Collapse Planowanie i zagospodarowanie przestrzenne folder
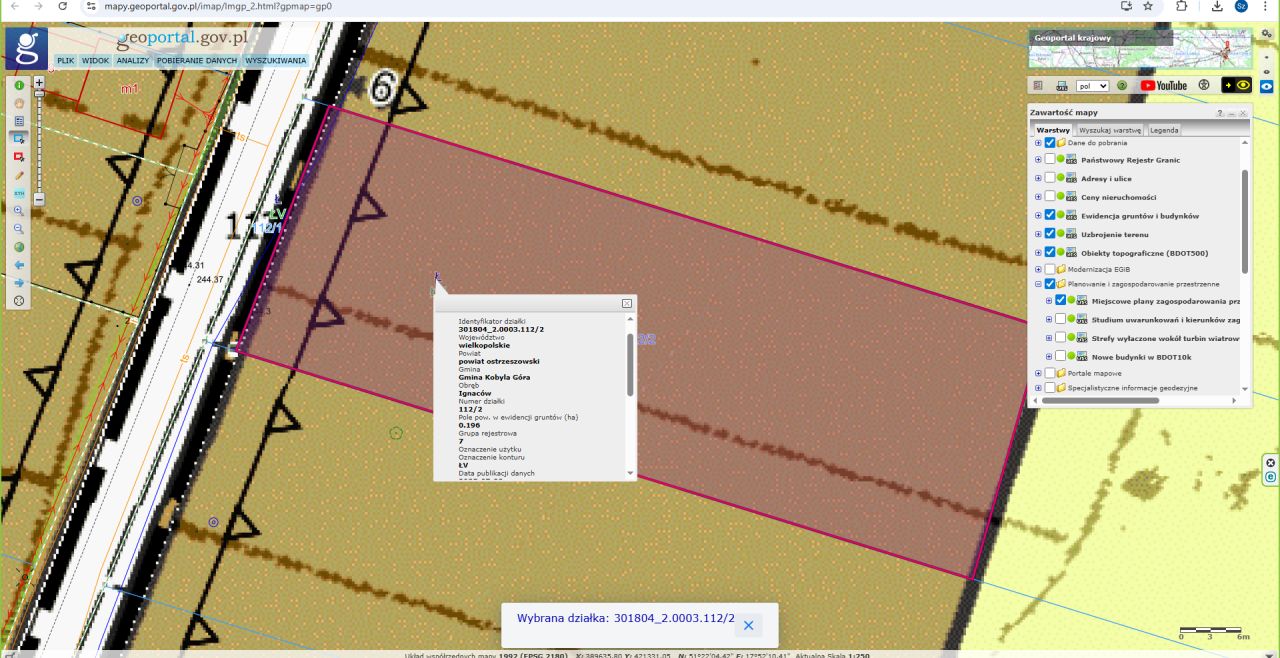 click(1039, 284)
